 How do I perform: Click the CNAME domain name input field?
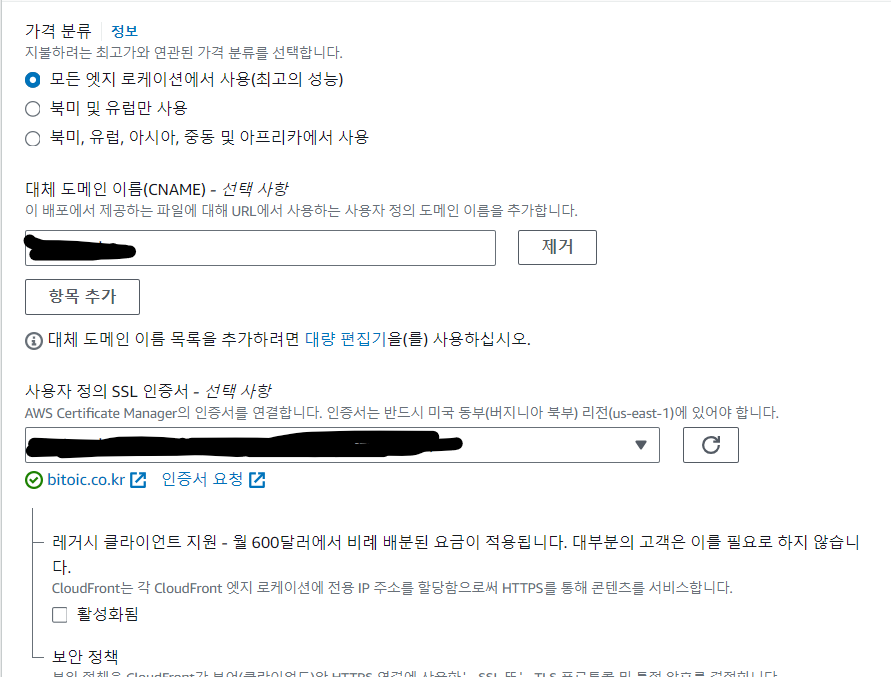tap(260, 248)
